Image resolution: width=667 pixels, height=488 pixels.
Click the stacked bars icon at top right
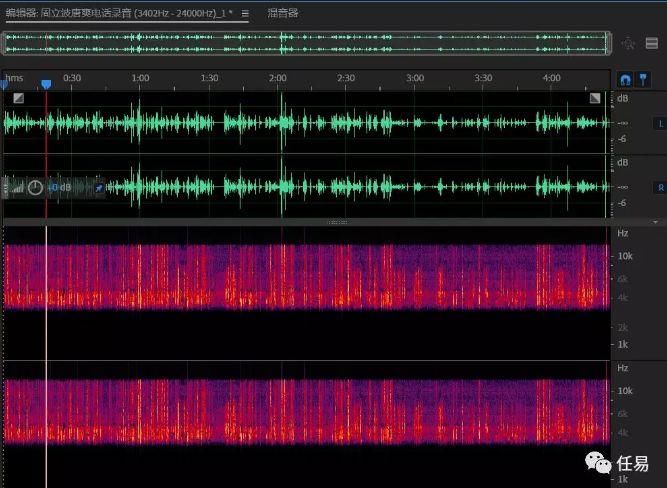pos(651,43)
